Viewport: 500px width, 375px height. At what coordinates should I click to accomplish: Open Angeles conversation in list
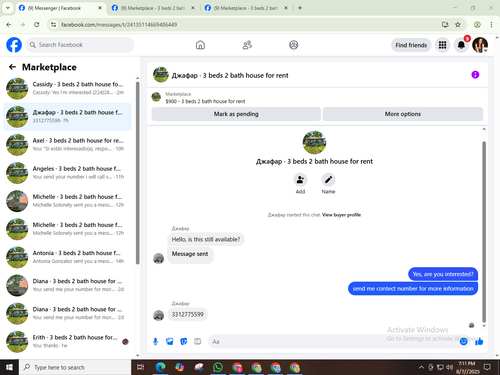tap(68, 173)
